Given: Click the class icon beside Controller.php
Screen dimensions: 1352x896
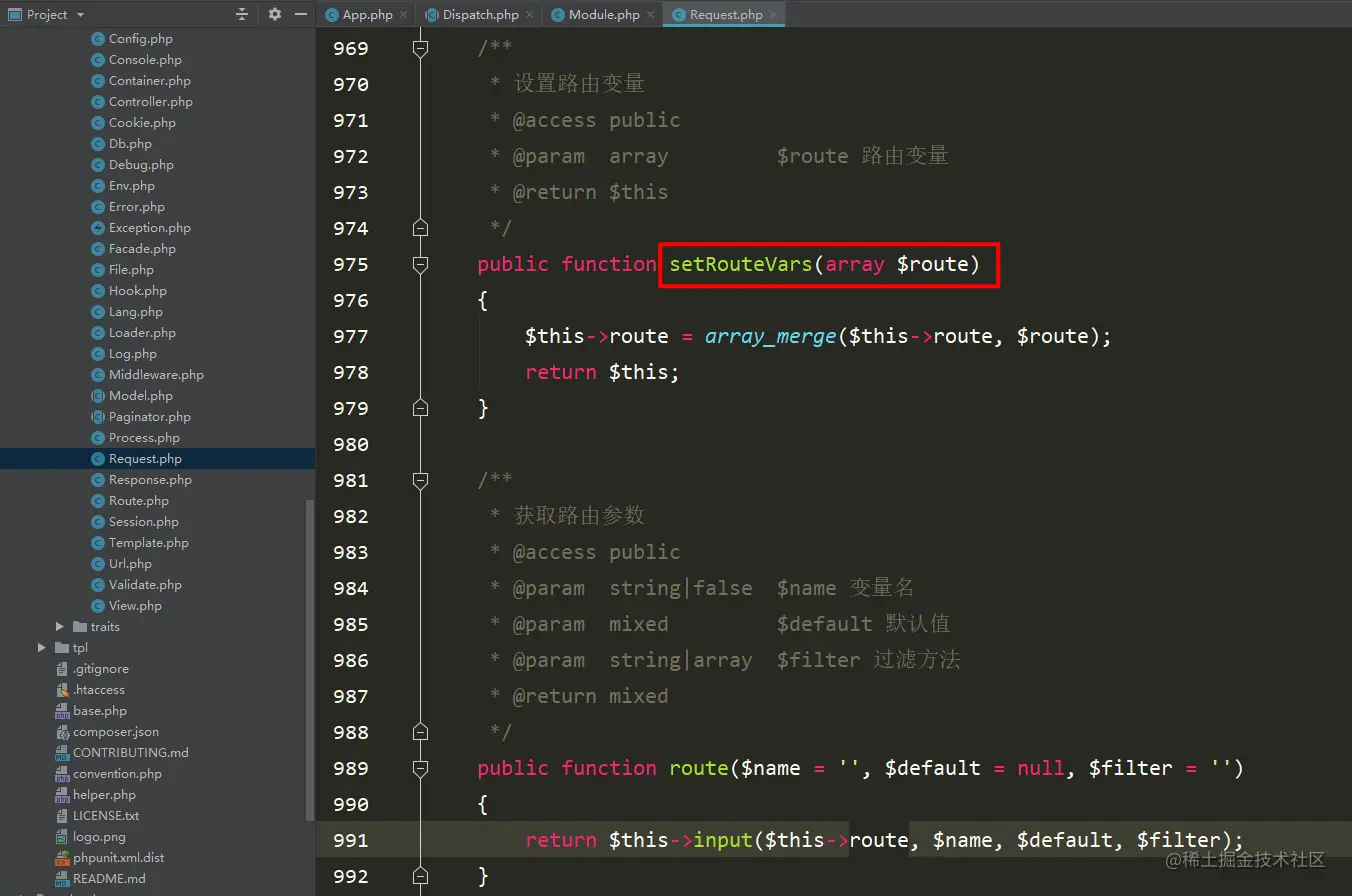Looking at the screenshot, I should 98,102.
